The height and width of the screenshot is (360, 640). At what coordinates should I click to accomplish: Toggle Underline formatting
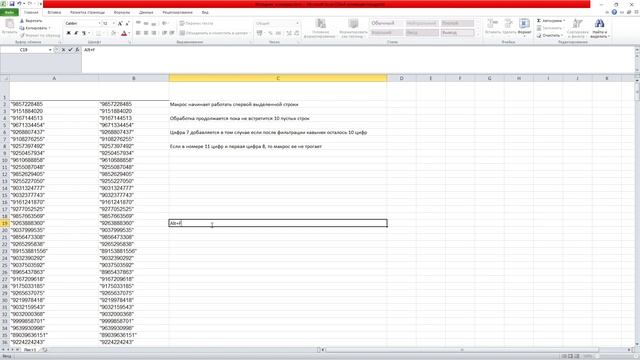tap(84, 33)
